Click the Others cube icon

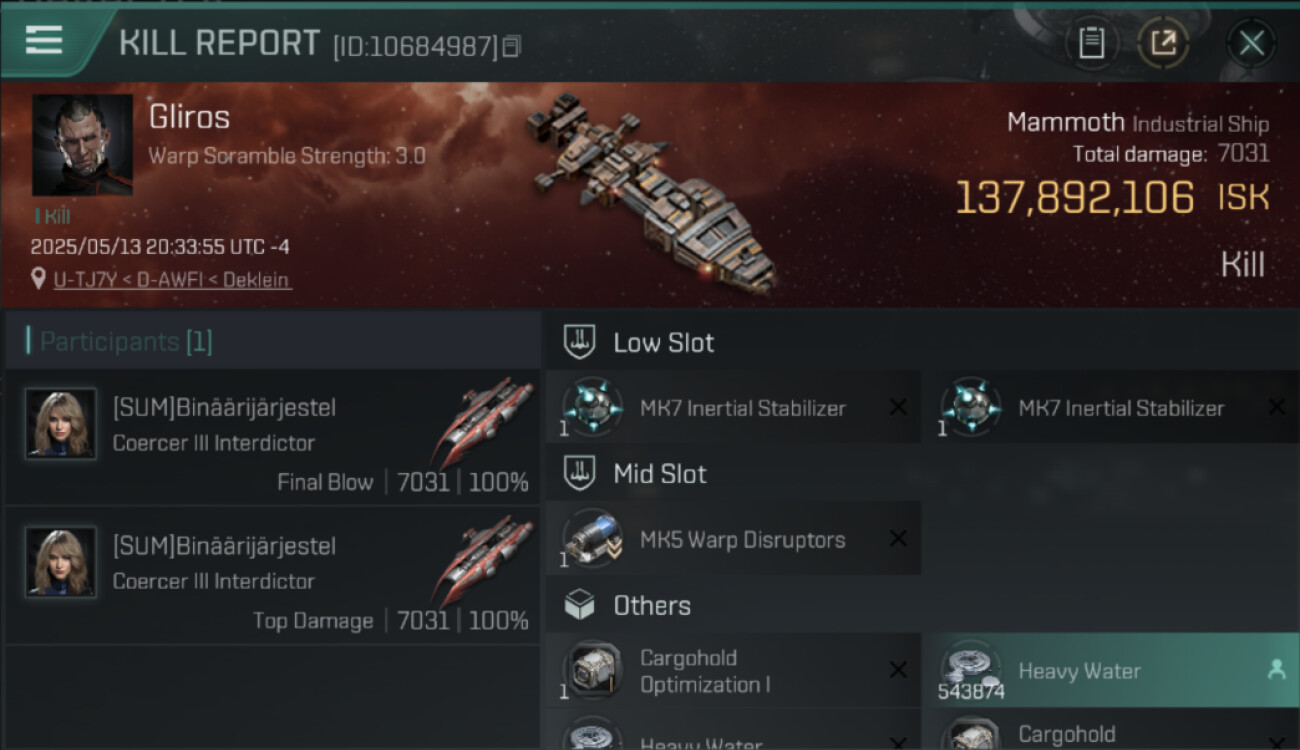[x=579, y=605]
